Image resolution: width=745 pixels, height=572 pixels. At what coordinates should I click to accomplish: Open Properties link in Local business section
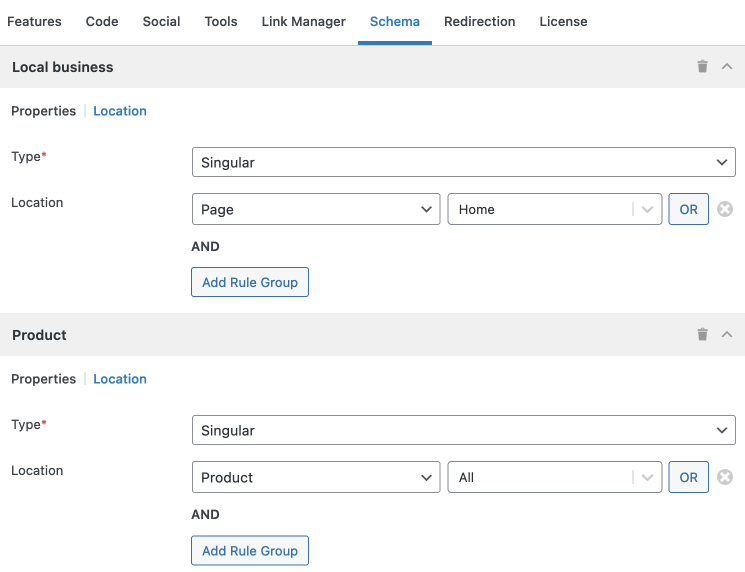[x=43, y=111]
